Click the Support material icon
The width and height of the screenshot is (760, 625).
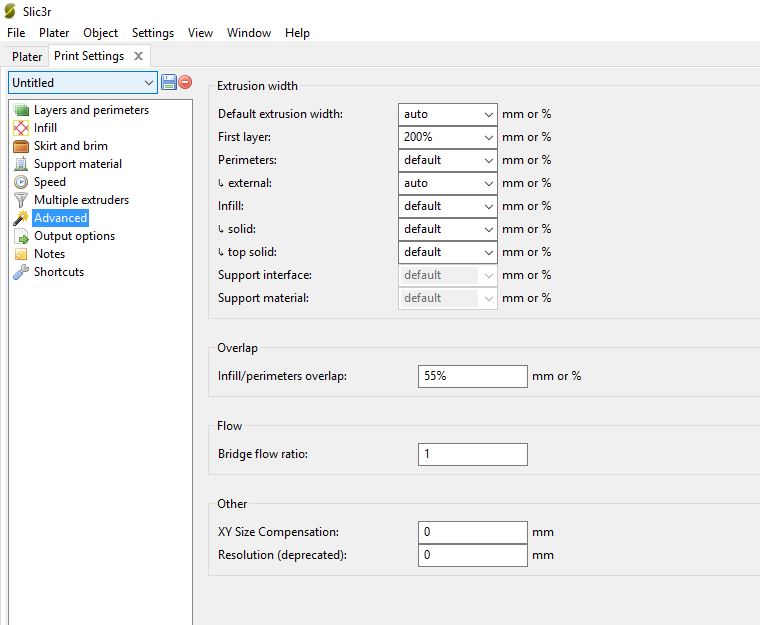click(x=21, y=164)
